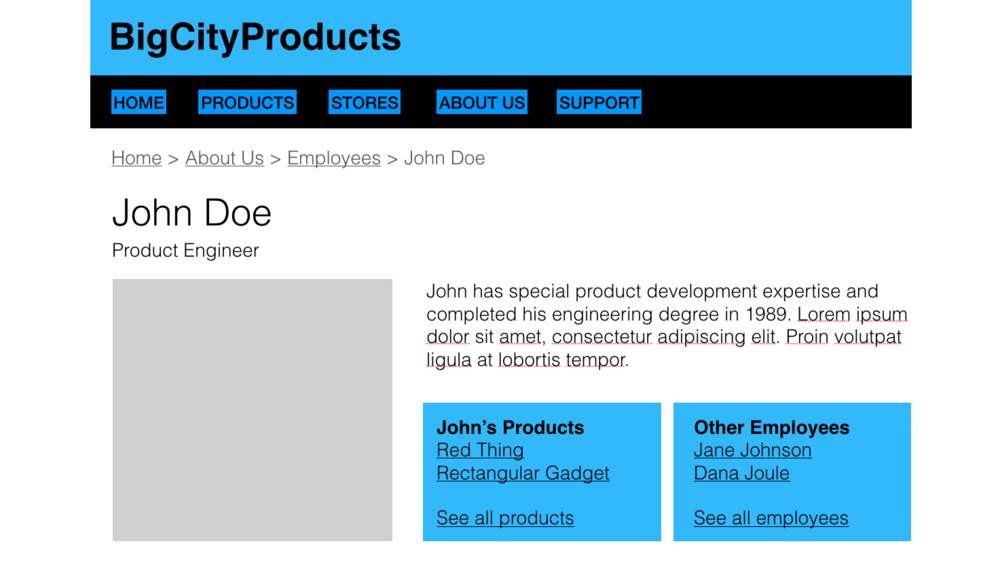1000x565 pixels.
Task: Choose SUPPORT in the navigation bar
Action: [x=599, y=102]
